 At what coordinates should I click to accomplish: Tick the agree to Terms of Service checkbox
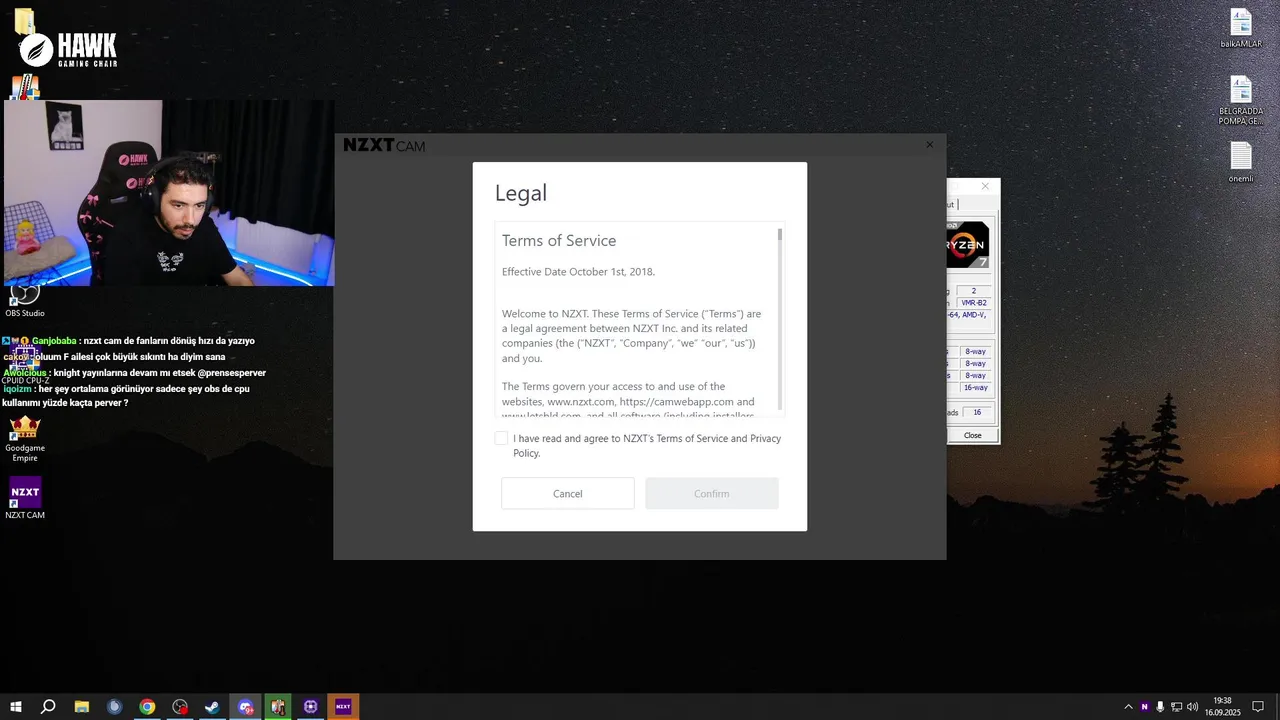(x=501, y=439)
